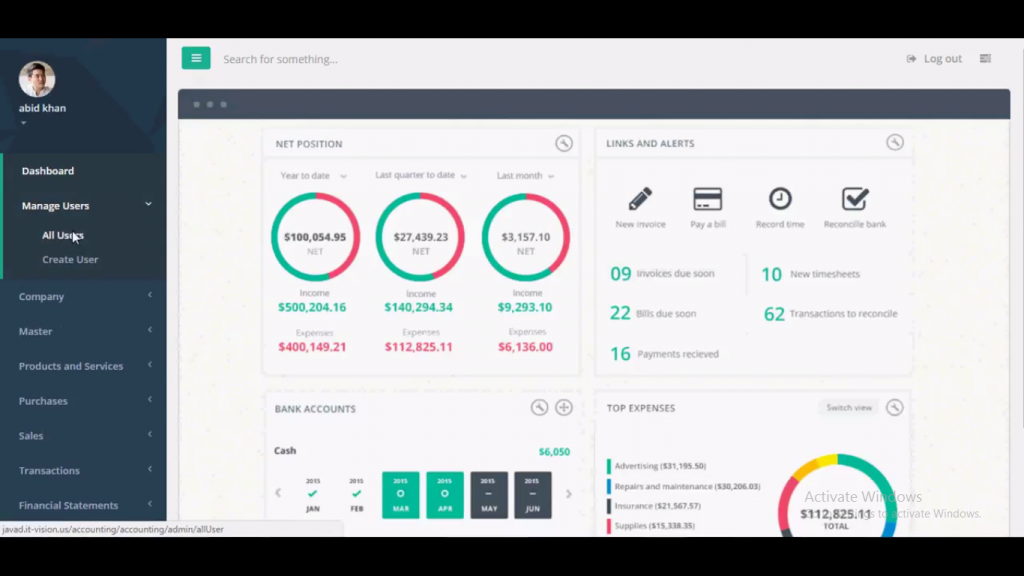This screenshot has width=1024, height=576.
Task: Click the wrench icon on Net Position panel
Action: point(564,143)
